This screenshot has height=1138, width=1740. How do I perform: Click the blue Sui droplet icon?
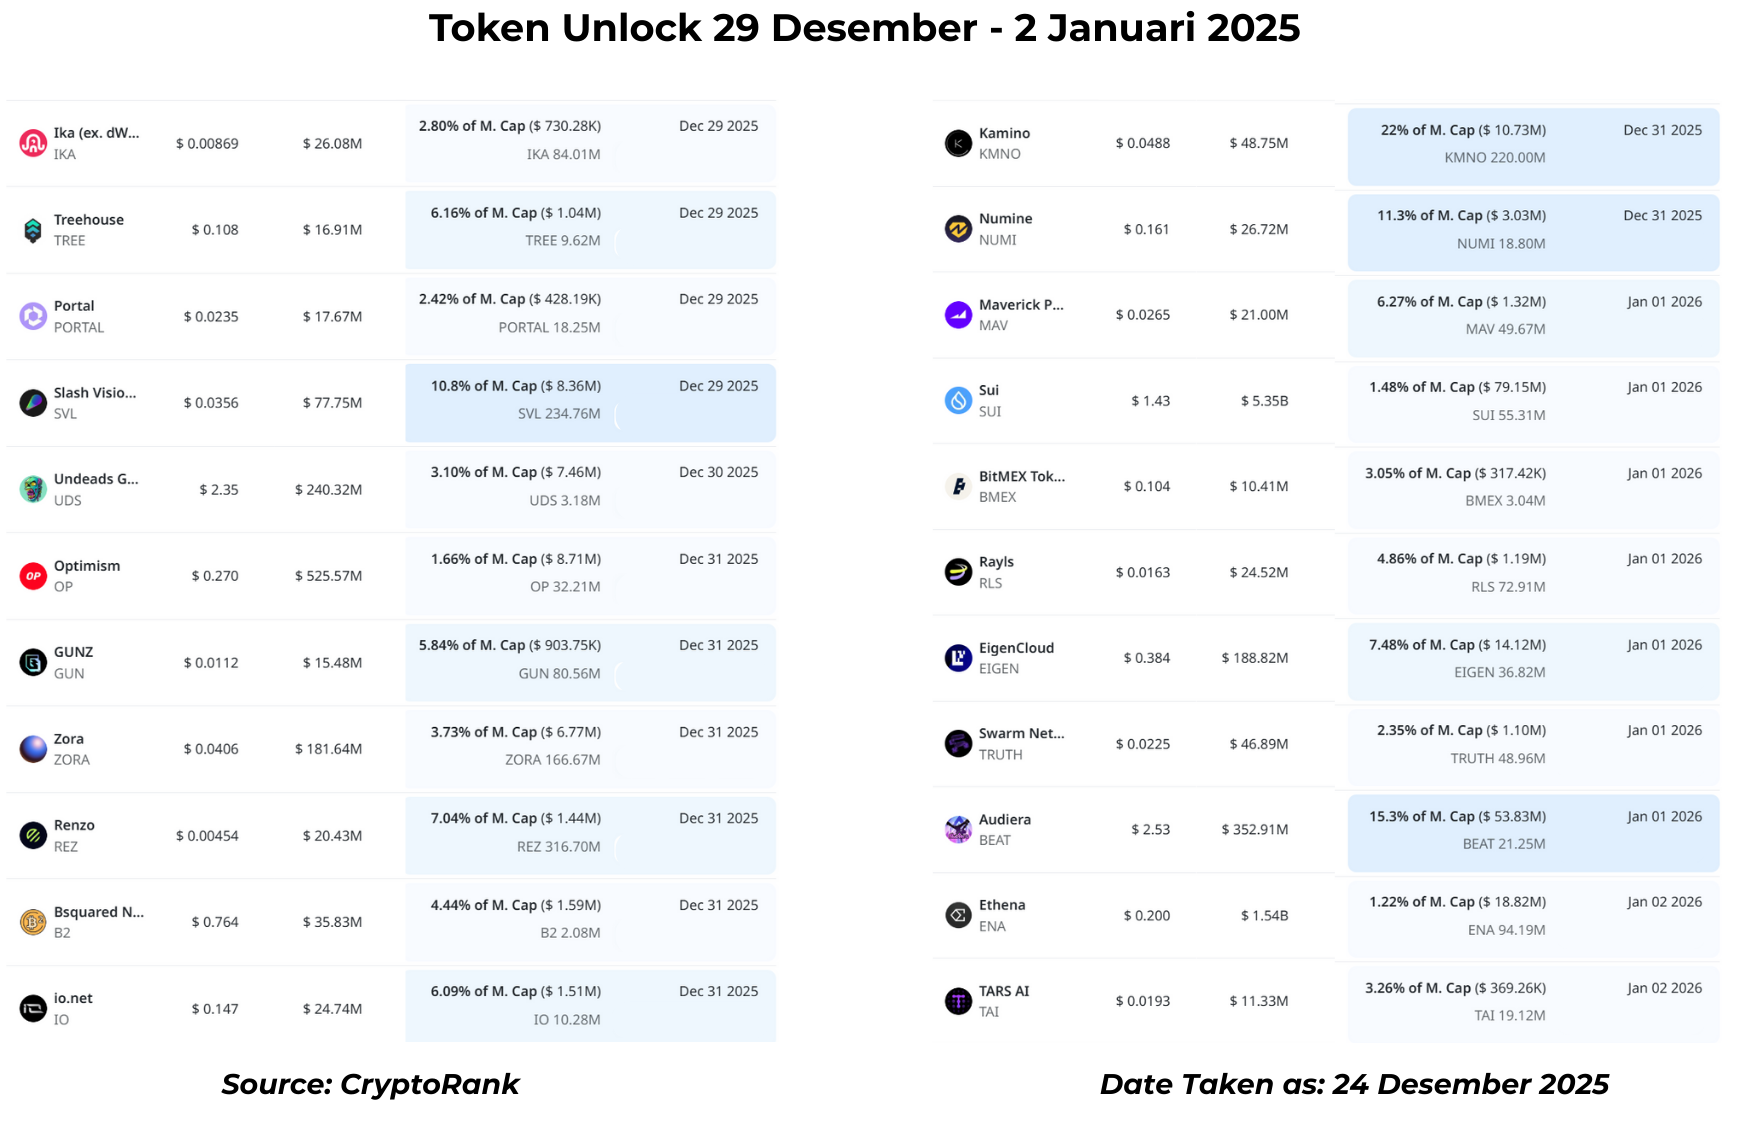point(958,401)
